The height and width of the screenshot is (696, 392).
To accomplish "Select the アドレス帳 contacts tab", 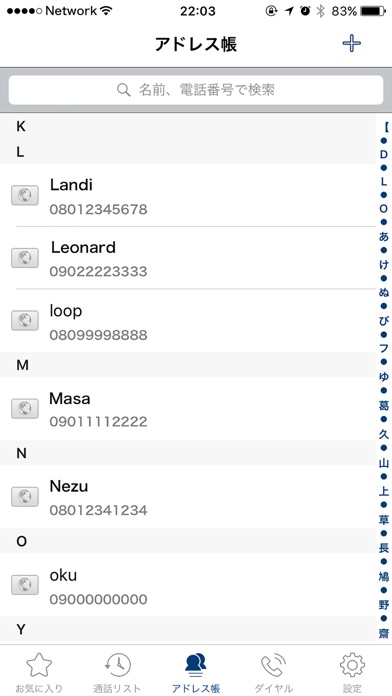I will (x=196, y=672).
